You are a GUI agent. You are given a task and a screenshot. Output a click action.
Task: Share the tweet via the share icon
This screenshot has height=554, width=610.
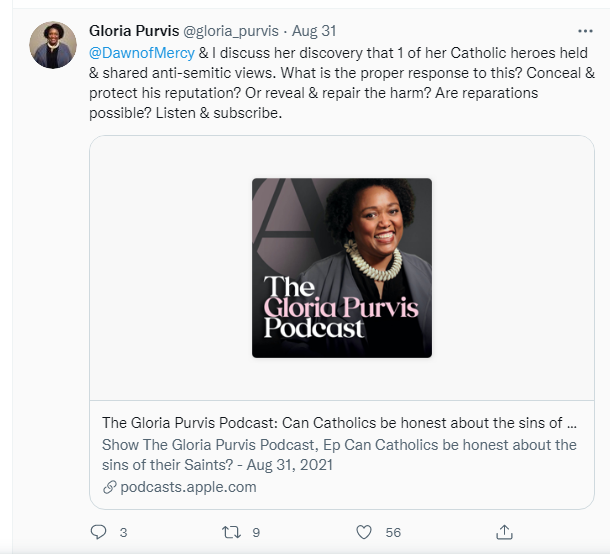[x=505, y=532]
